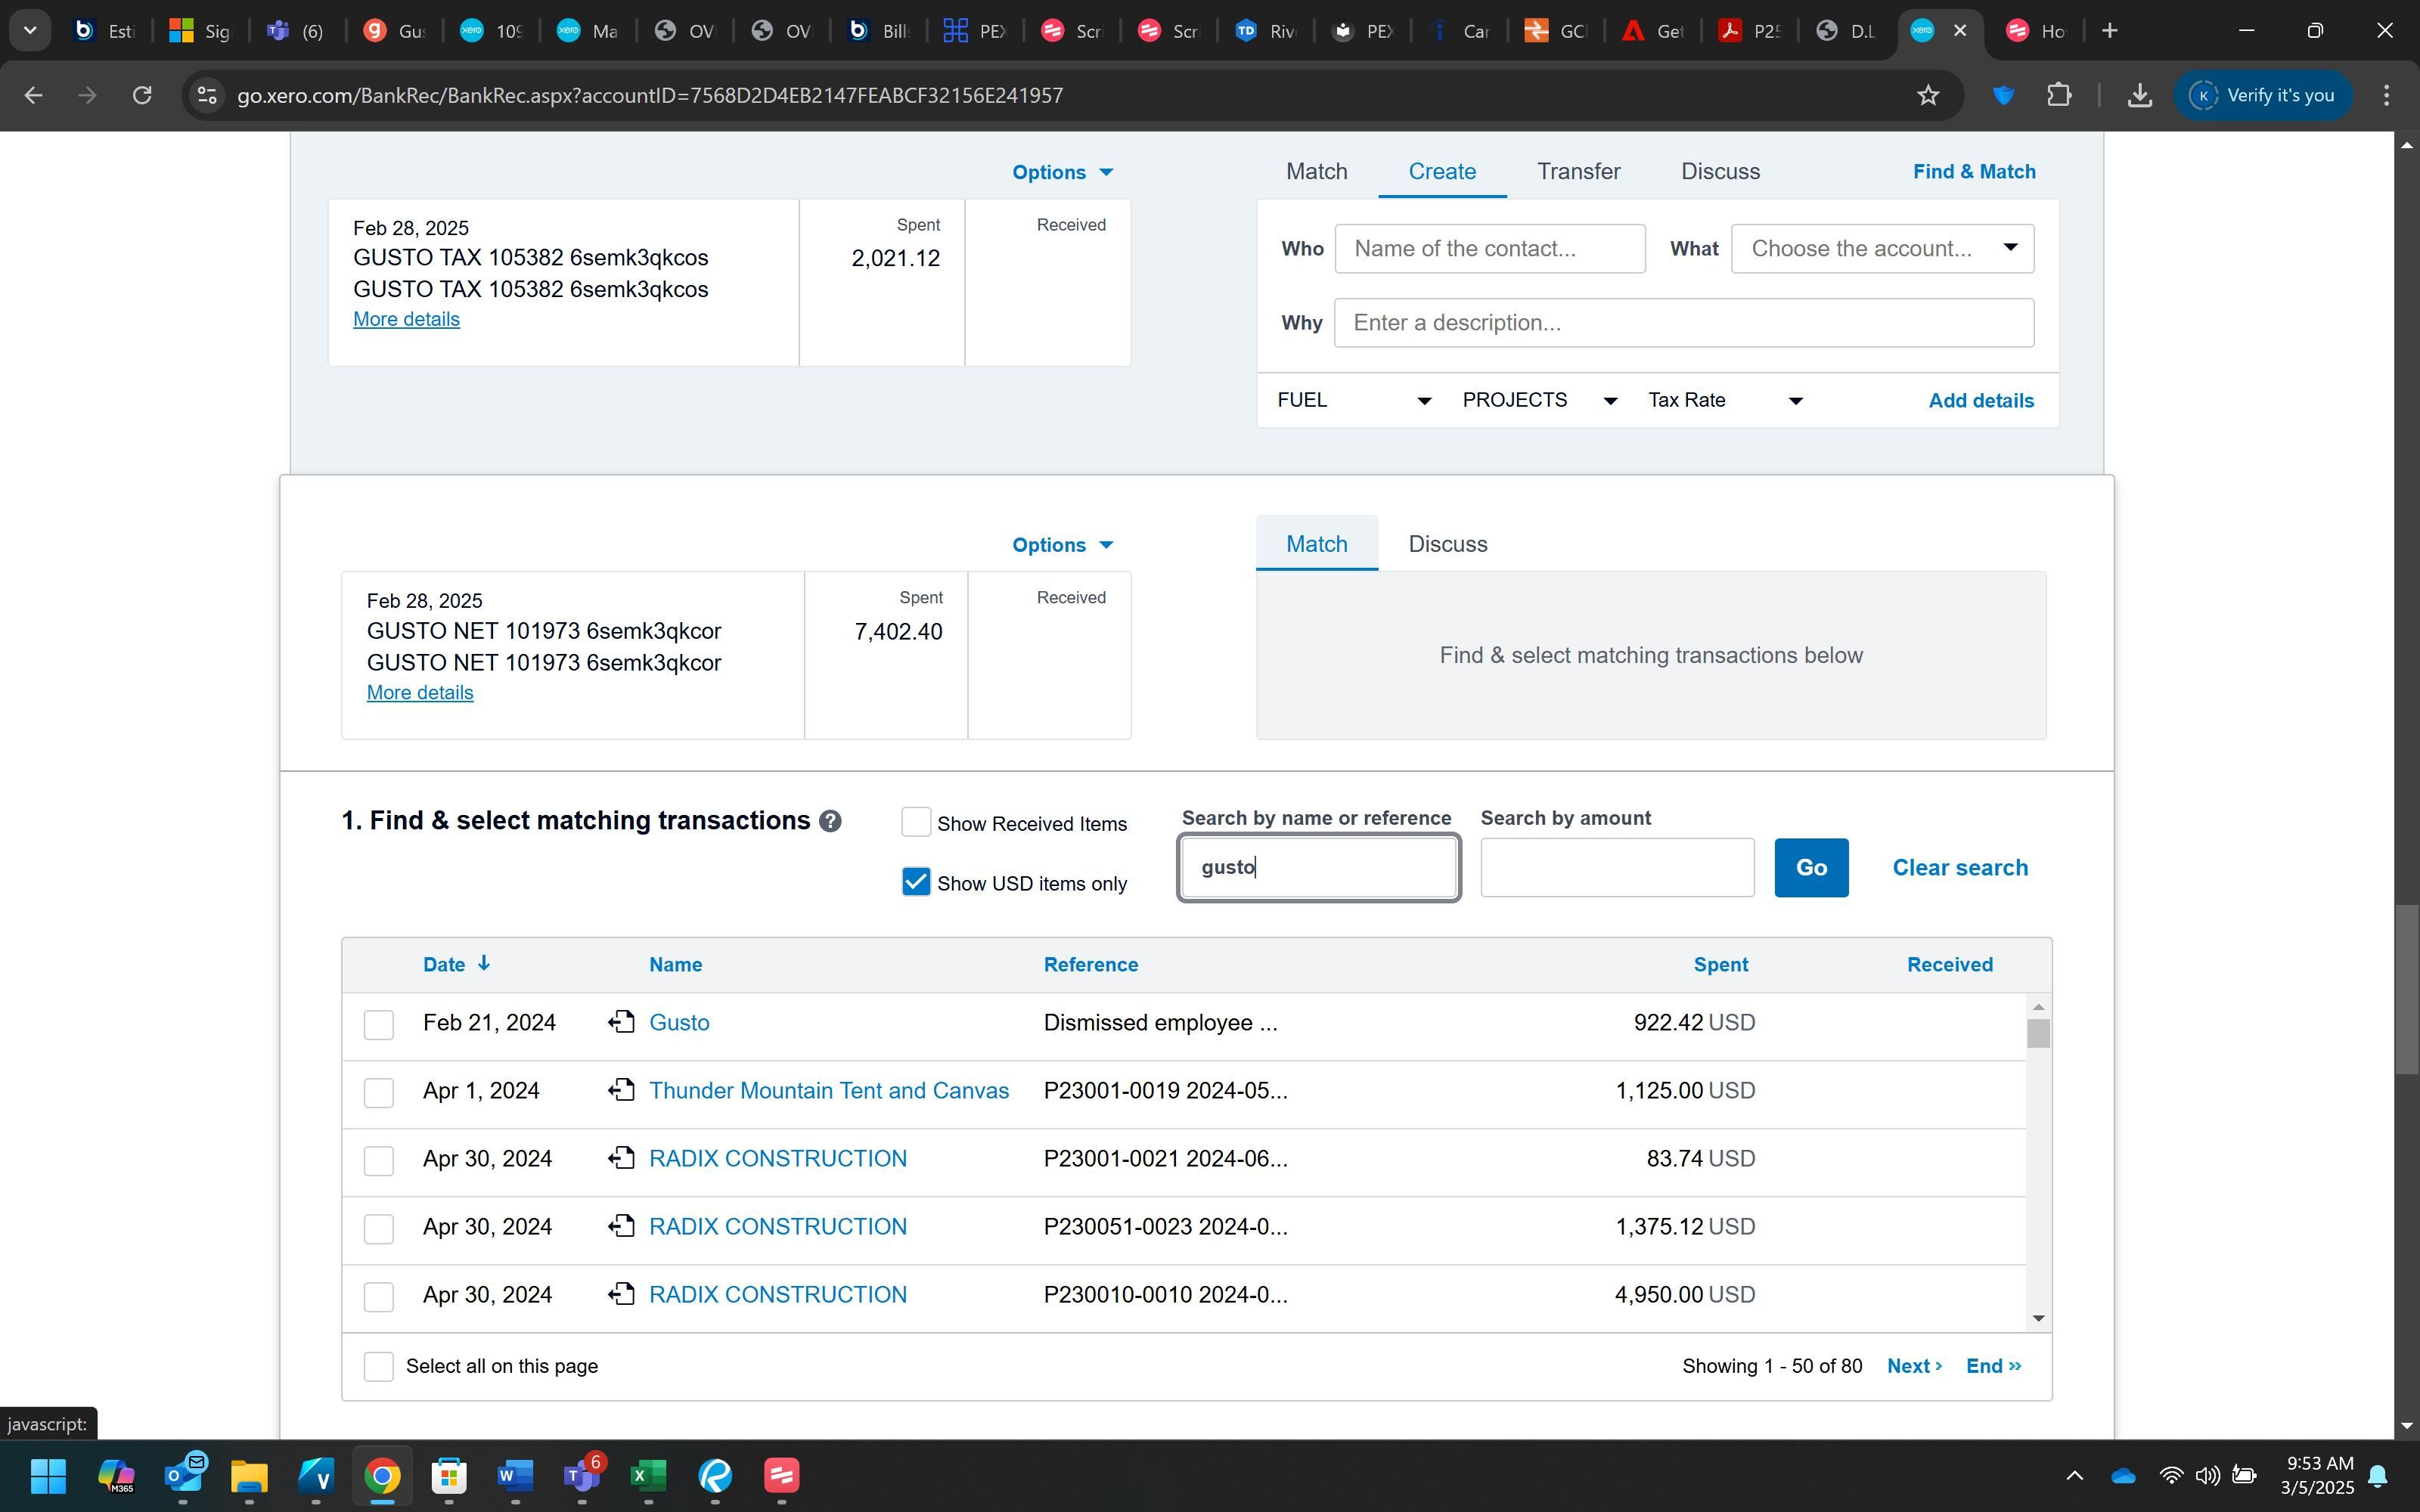Viewport: 2420px width, 1512px height.
Task: Click Clear search link
Action: 1959,867
